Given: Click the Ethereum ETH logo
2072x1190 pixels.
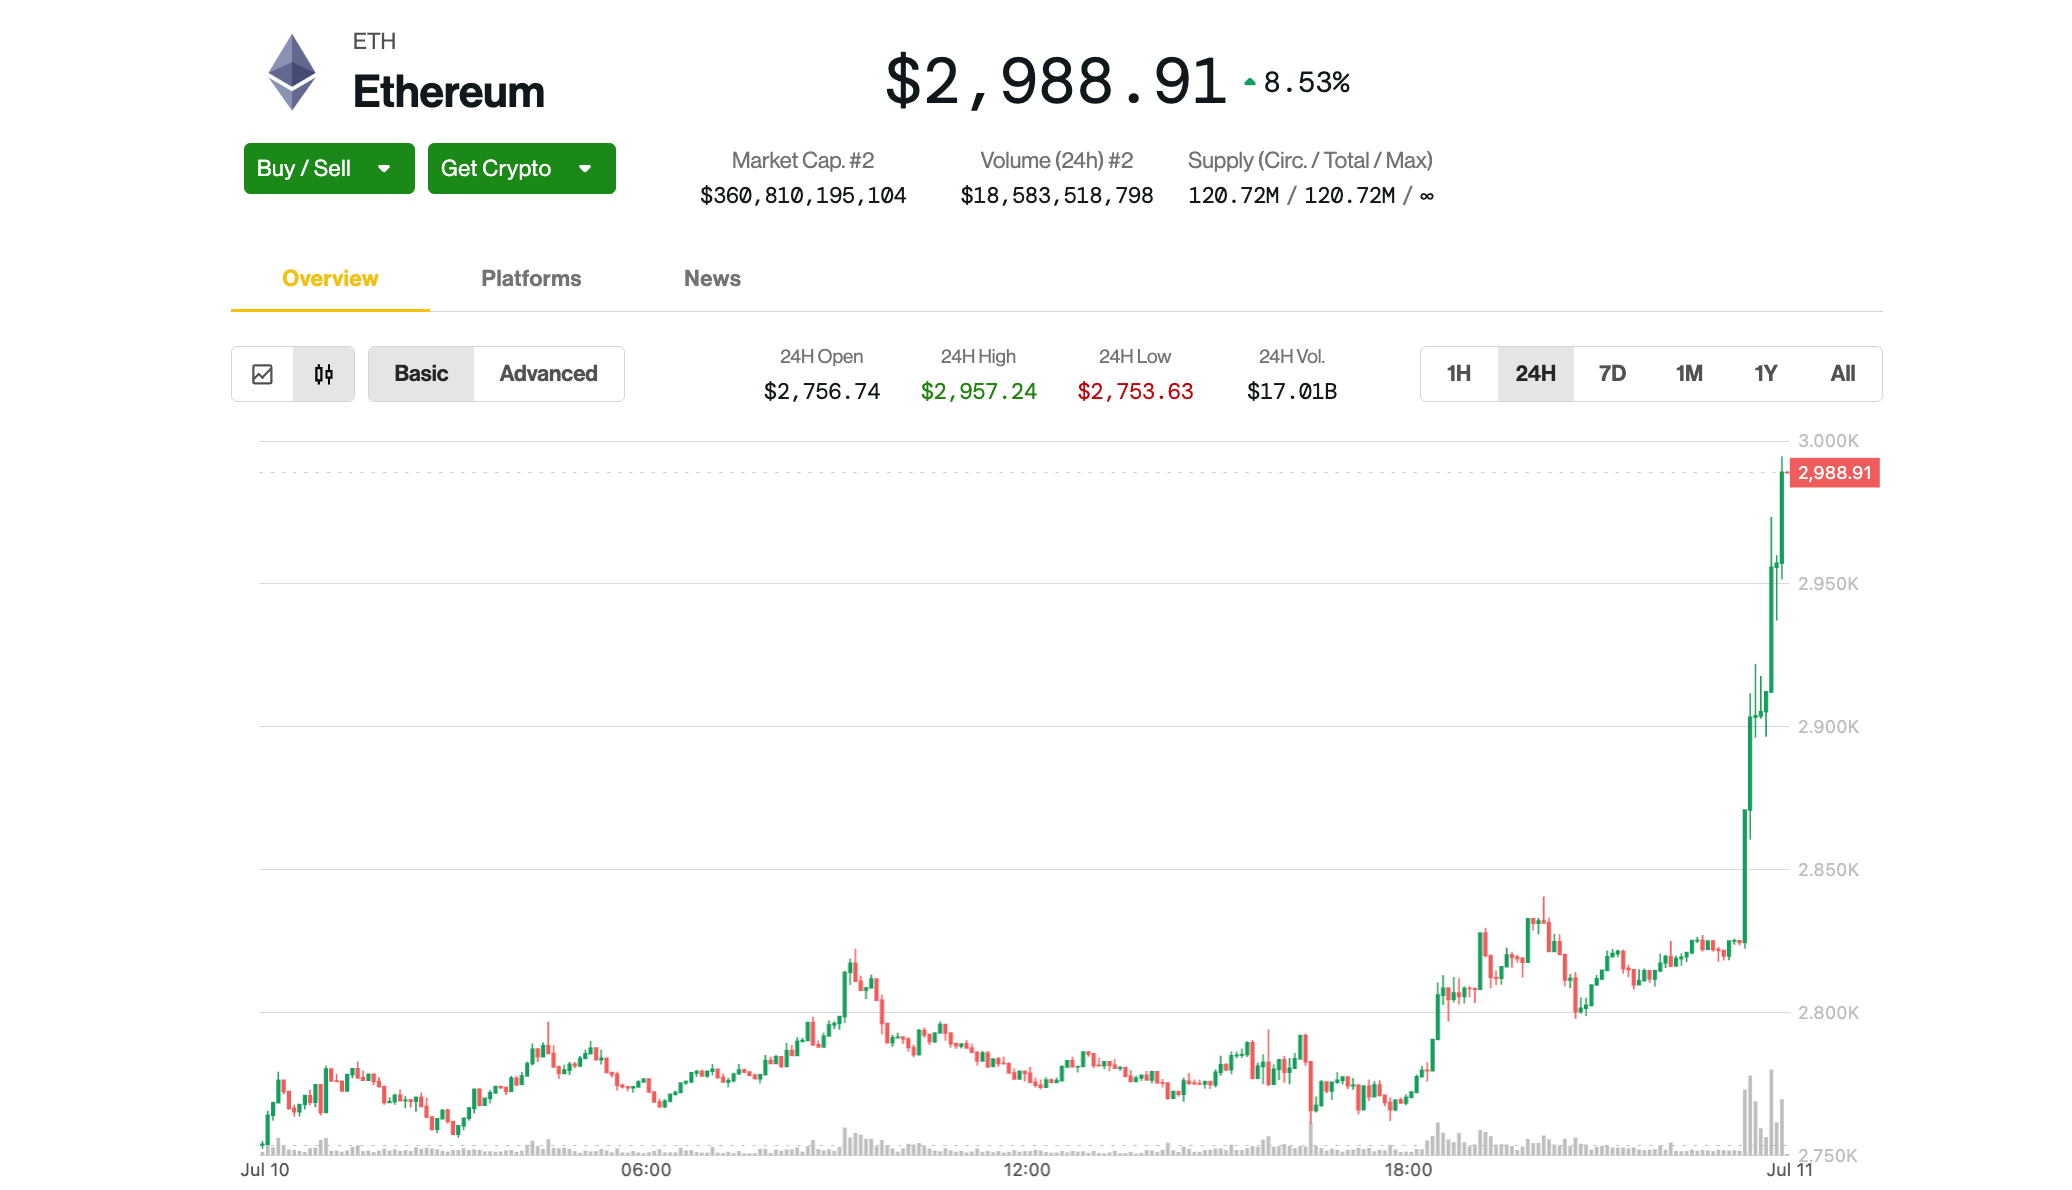Looking at the screenshot, I should [x=290, y=70].
